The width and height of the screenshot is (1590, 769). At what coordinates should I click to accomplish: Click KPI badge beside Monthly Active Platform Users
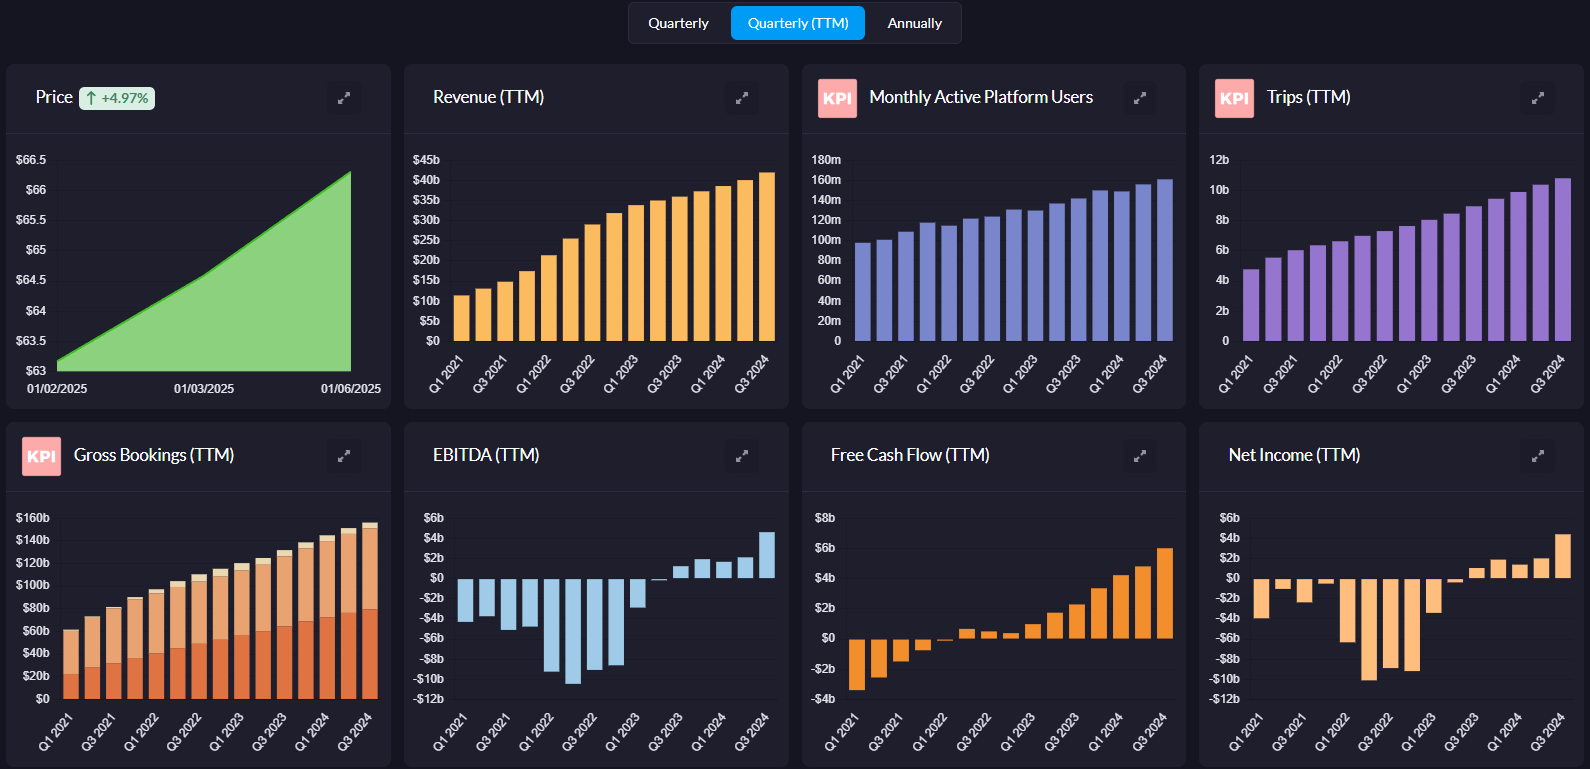pos(837,98)
